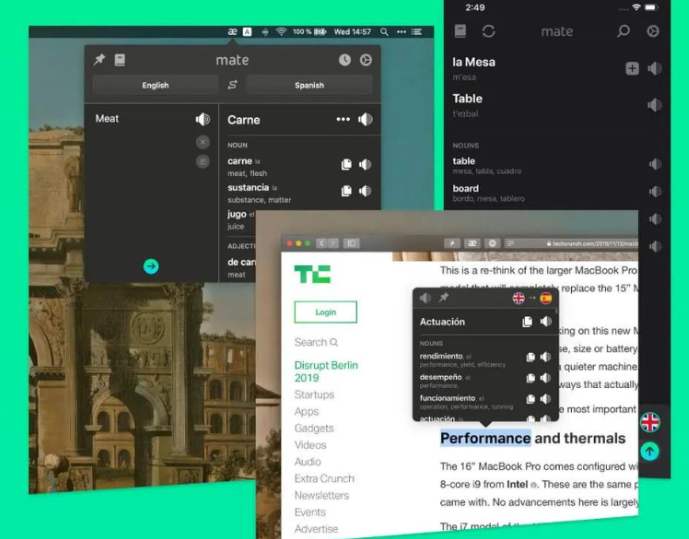
Task: Select Spanish as target language
Action: click(309, 85)
